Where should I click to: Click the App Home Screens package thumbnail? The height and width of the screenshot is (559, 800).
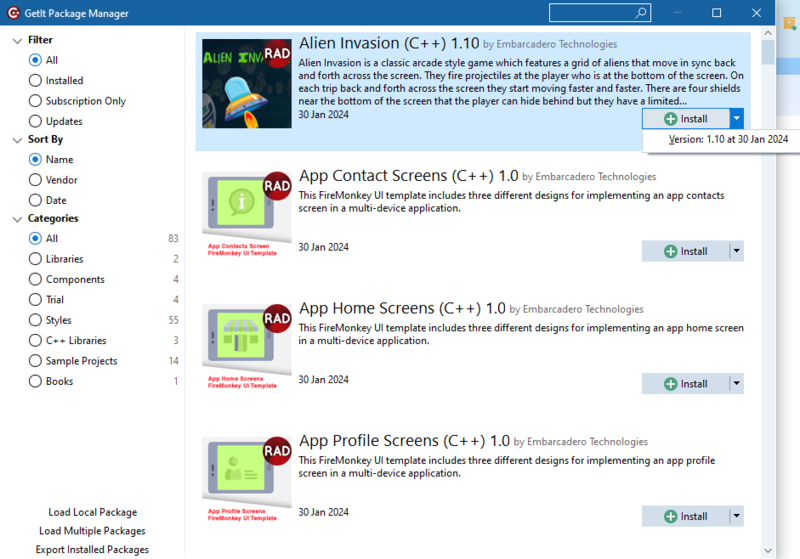tap(247, 347)
